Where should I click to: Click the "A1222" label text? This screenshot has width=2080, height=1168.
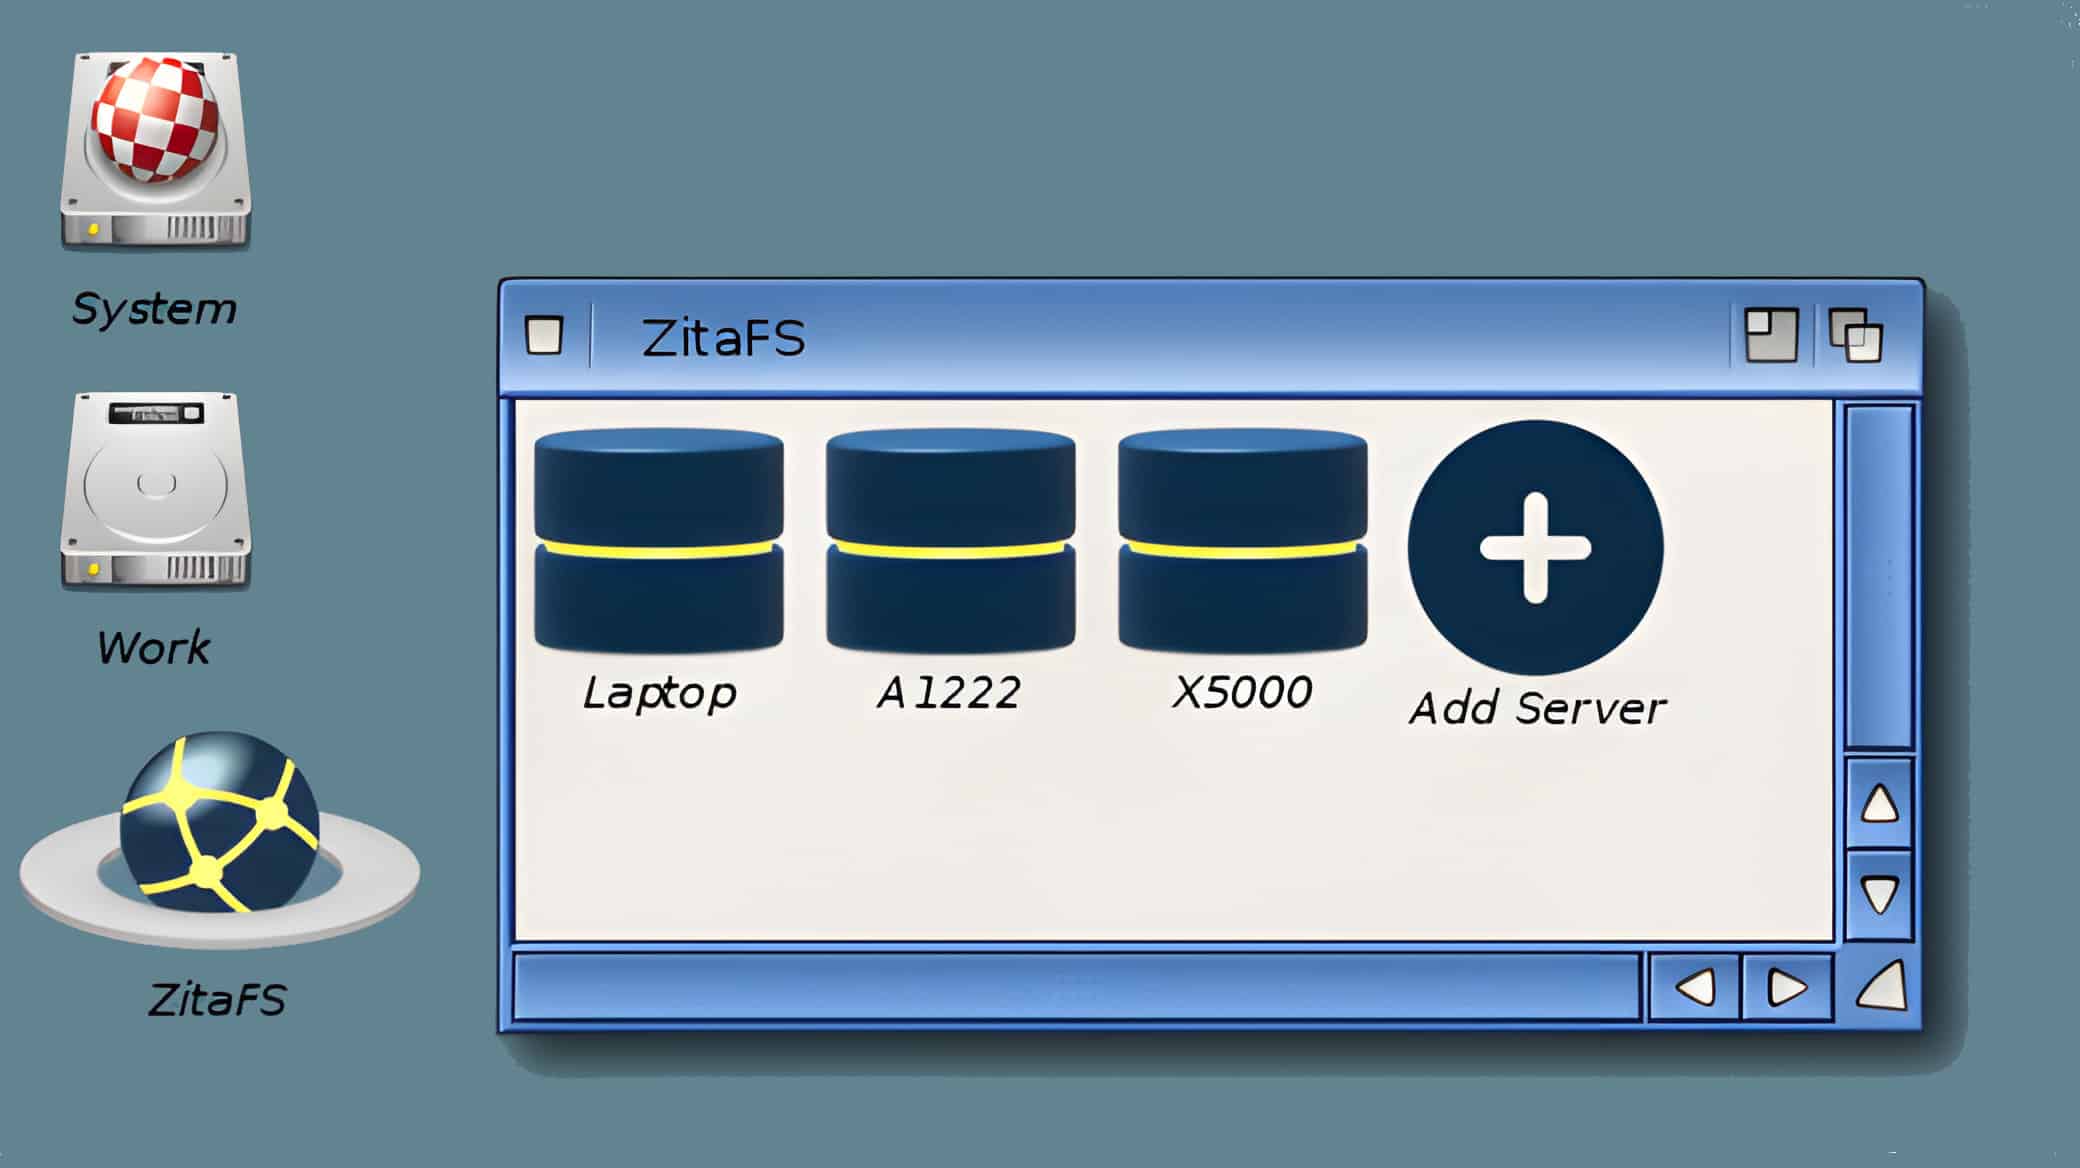[950, 692]
